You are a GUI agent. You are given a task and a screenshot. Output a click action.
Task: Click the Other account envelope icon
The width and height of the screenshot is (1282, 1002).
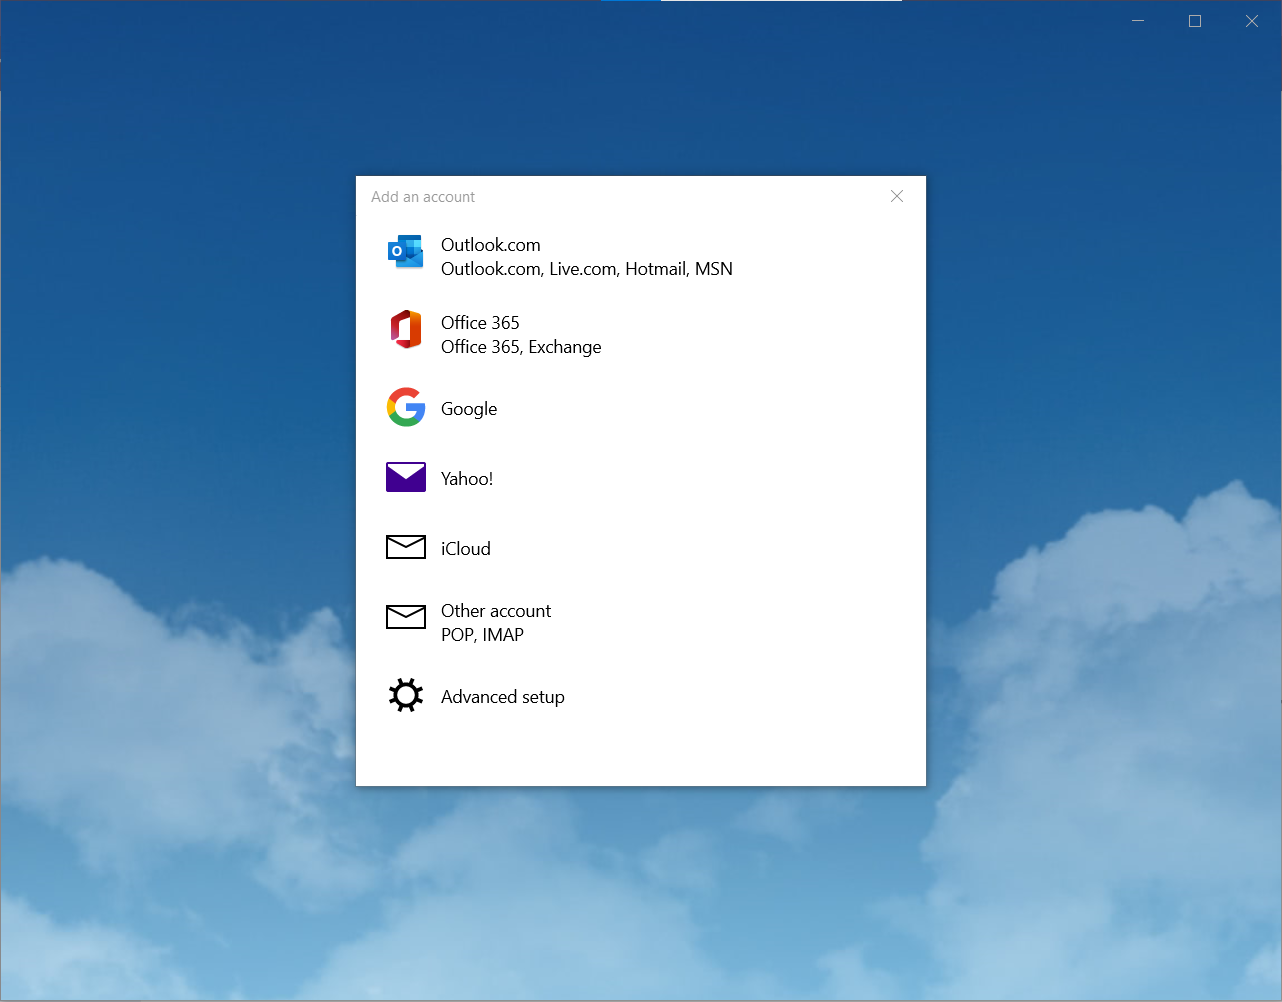pos(406,617)
